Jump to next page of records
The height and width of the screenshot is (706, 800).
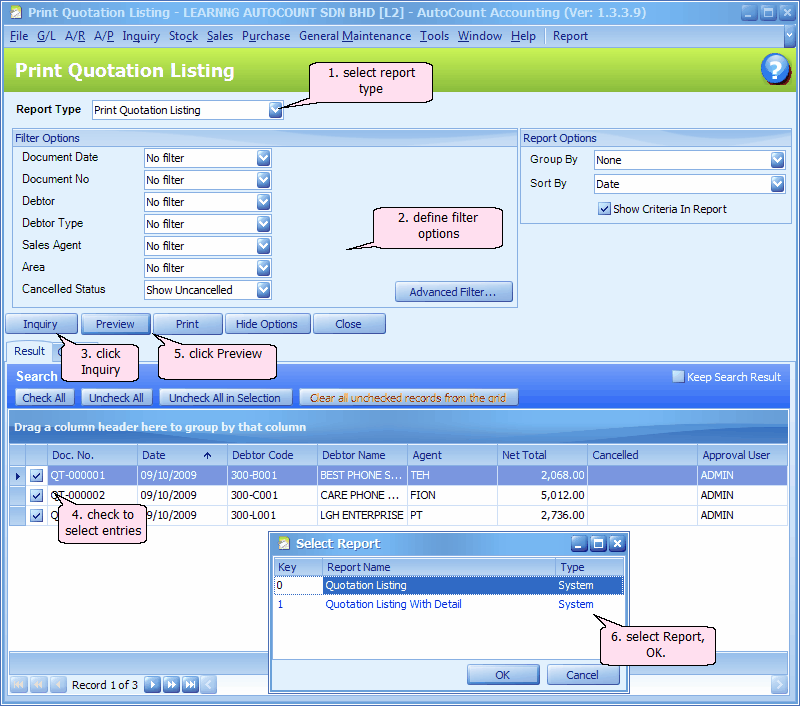point(171,685)
